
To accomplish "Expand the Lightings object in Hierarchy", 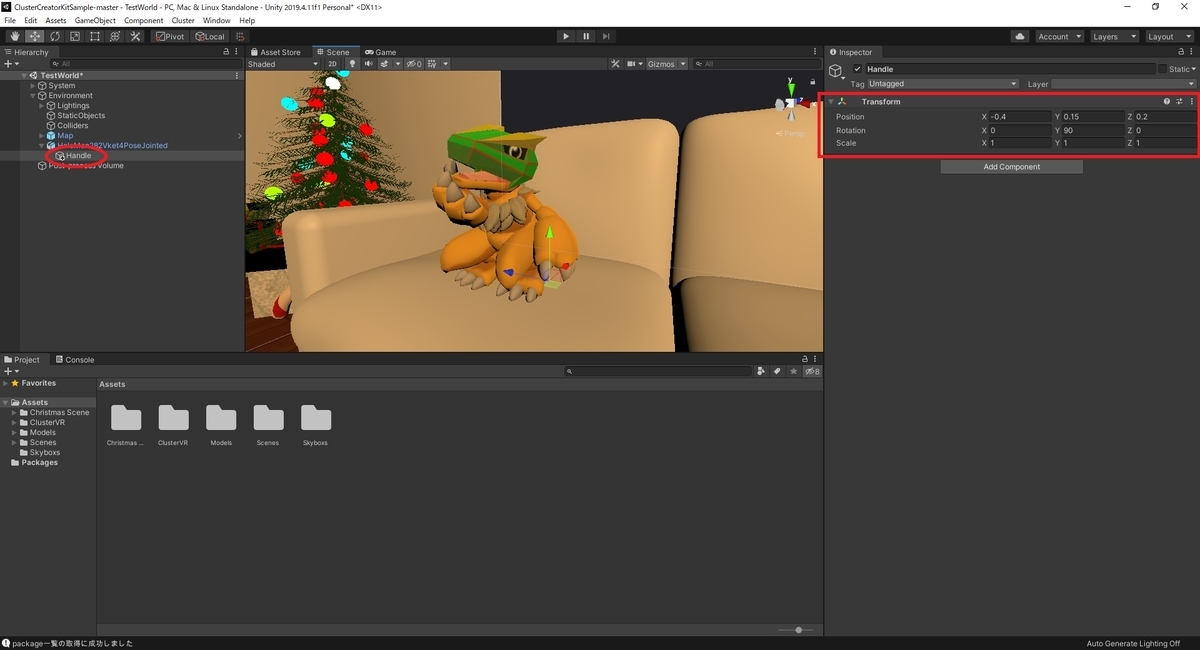I will pos(42,106).
